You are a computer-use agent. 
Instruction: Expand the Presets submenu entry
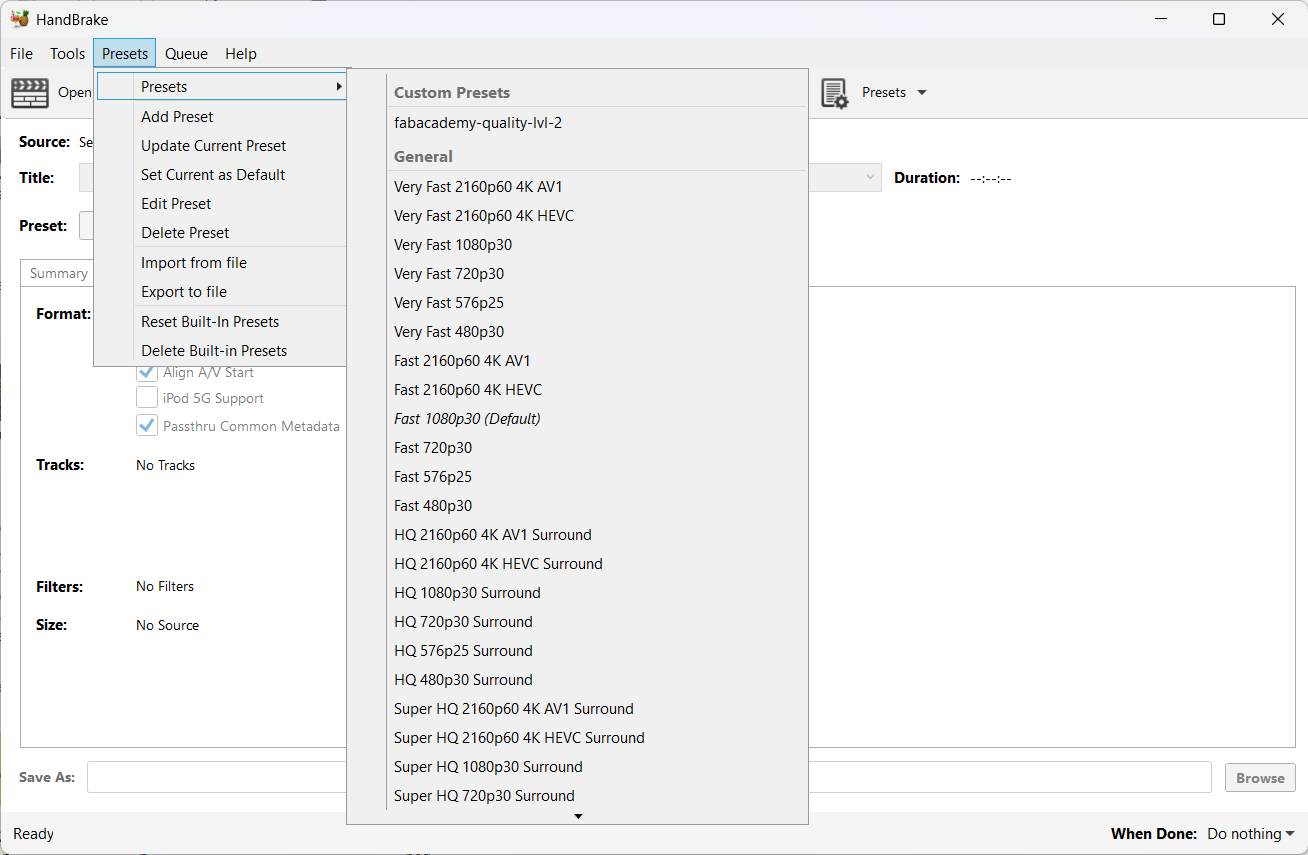pos(221,87)
